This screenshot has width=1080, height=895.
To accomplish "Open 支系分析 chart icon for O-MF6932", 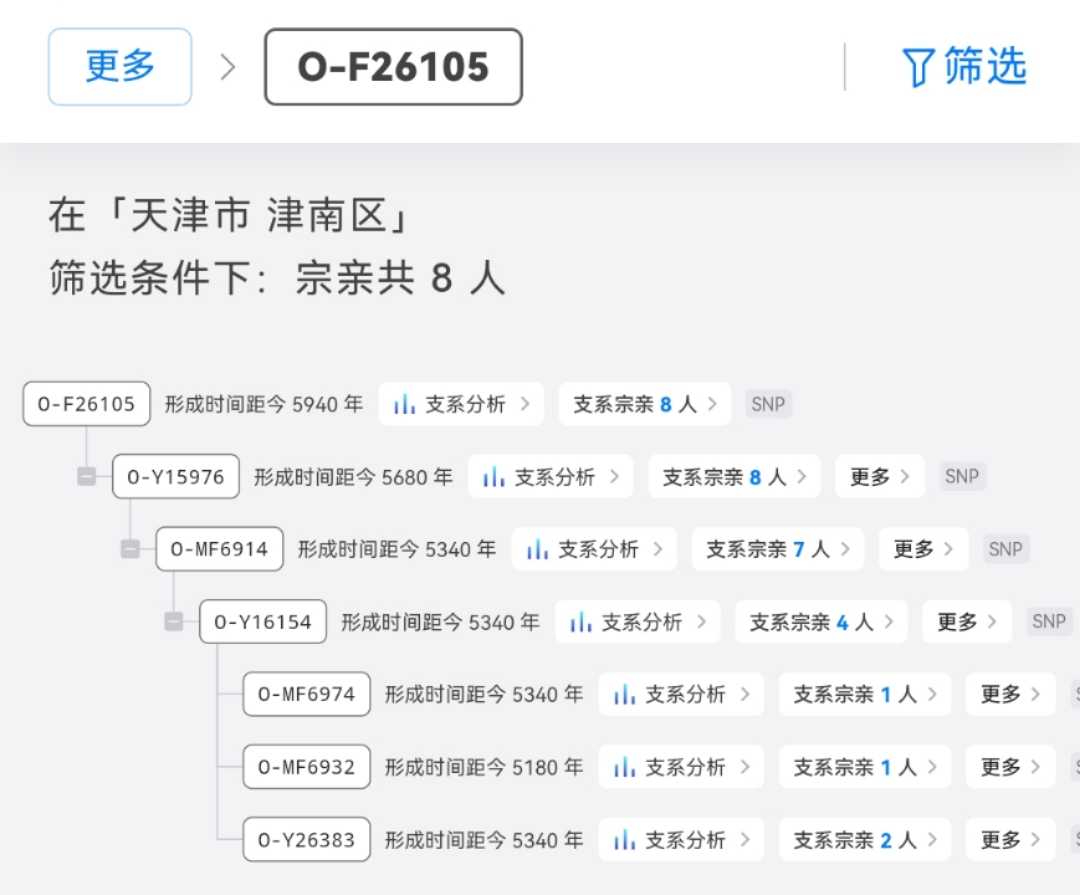I will (x=624, y=767).
